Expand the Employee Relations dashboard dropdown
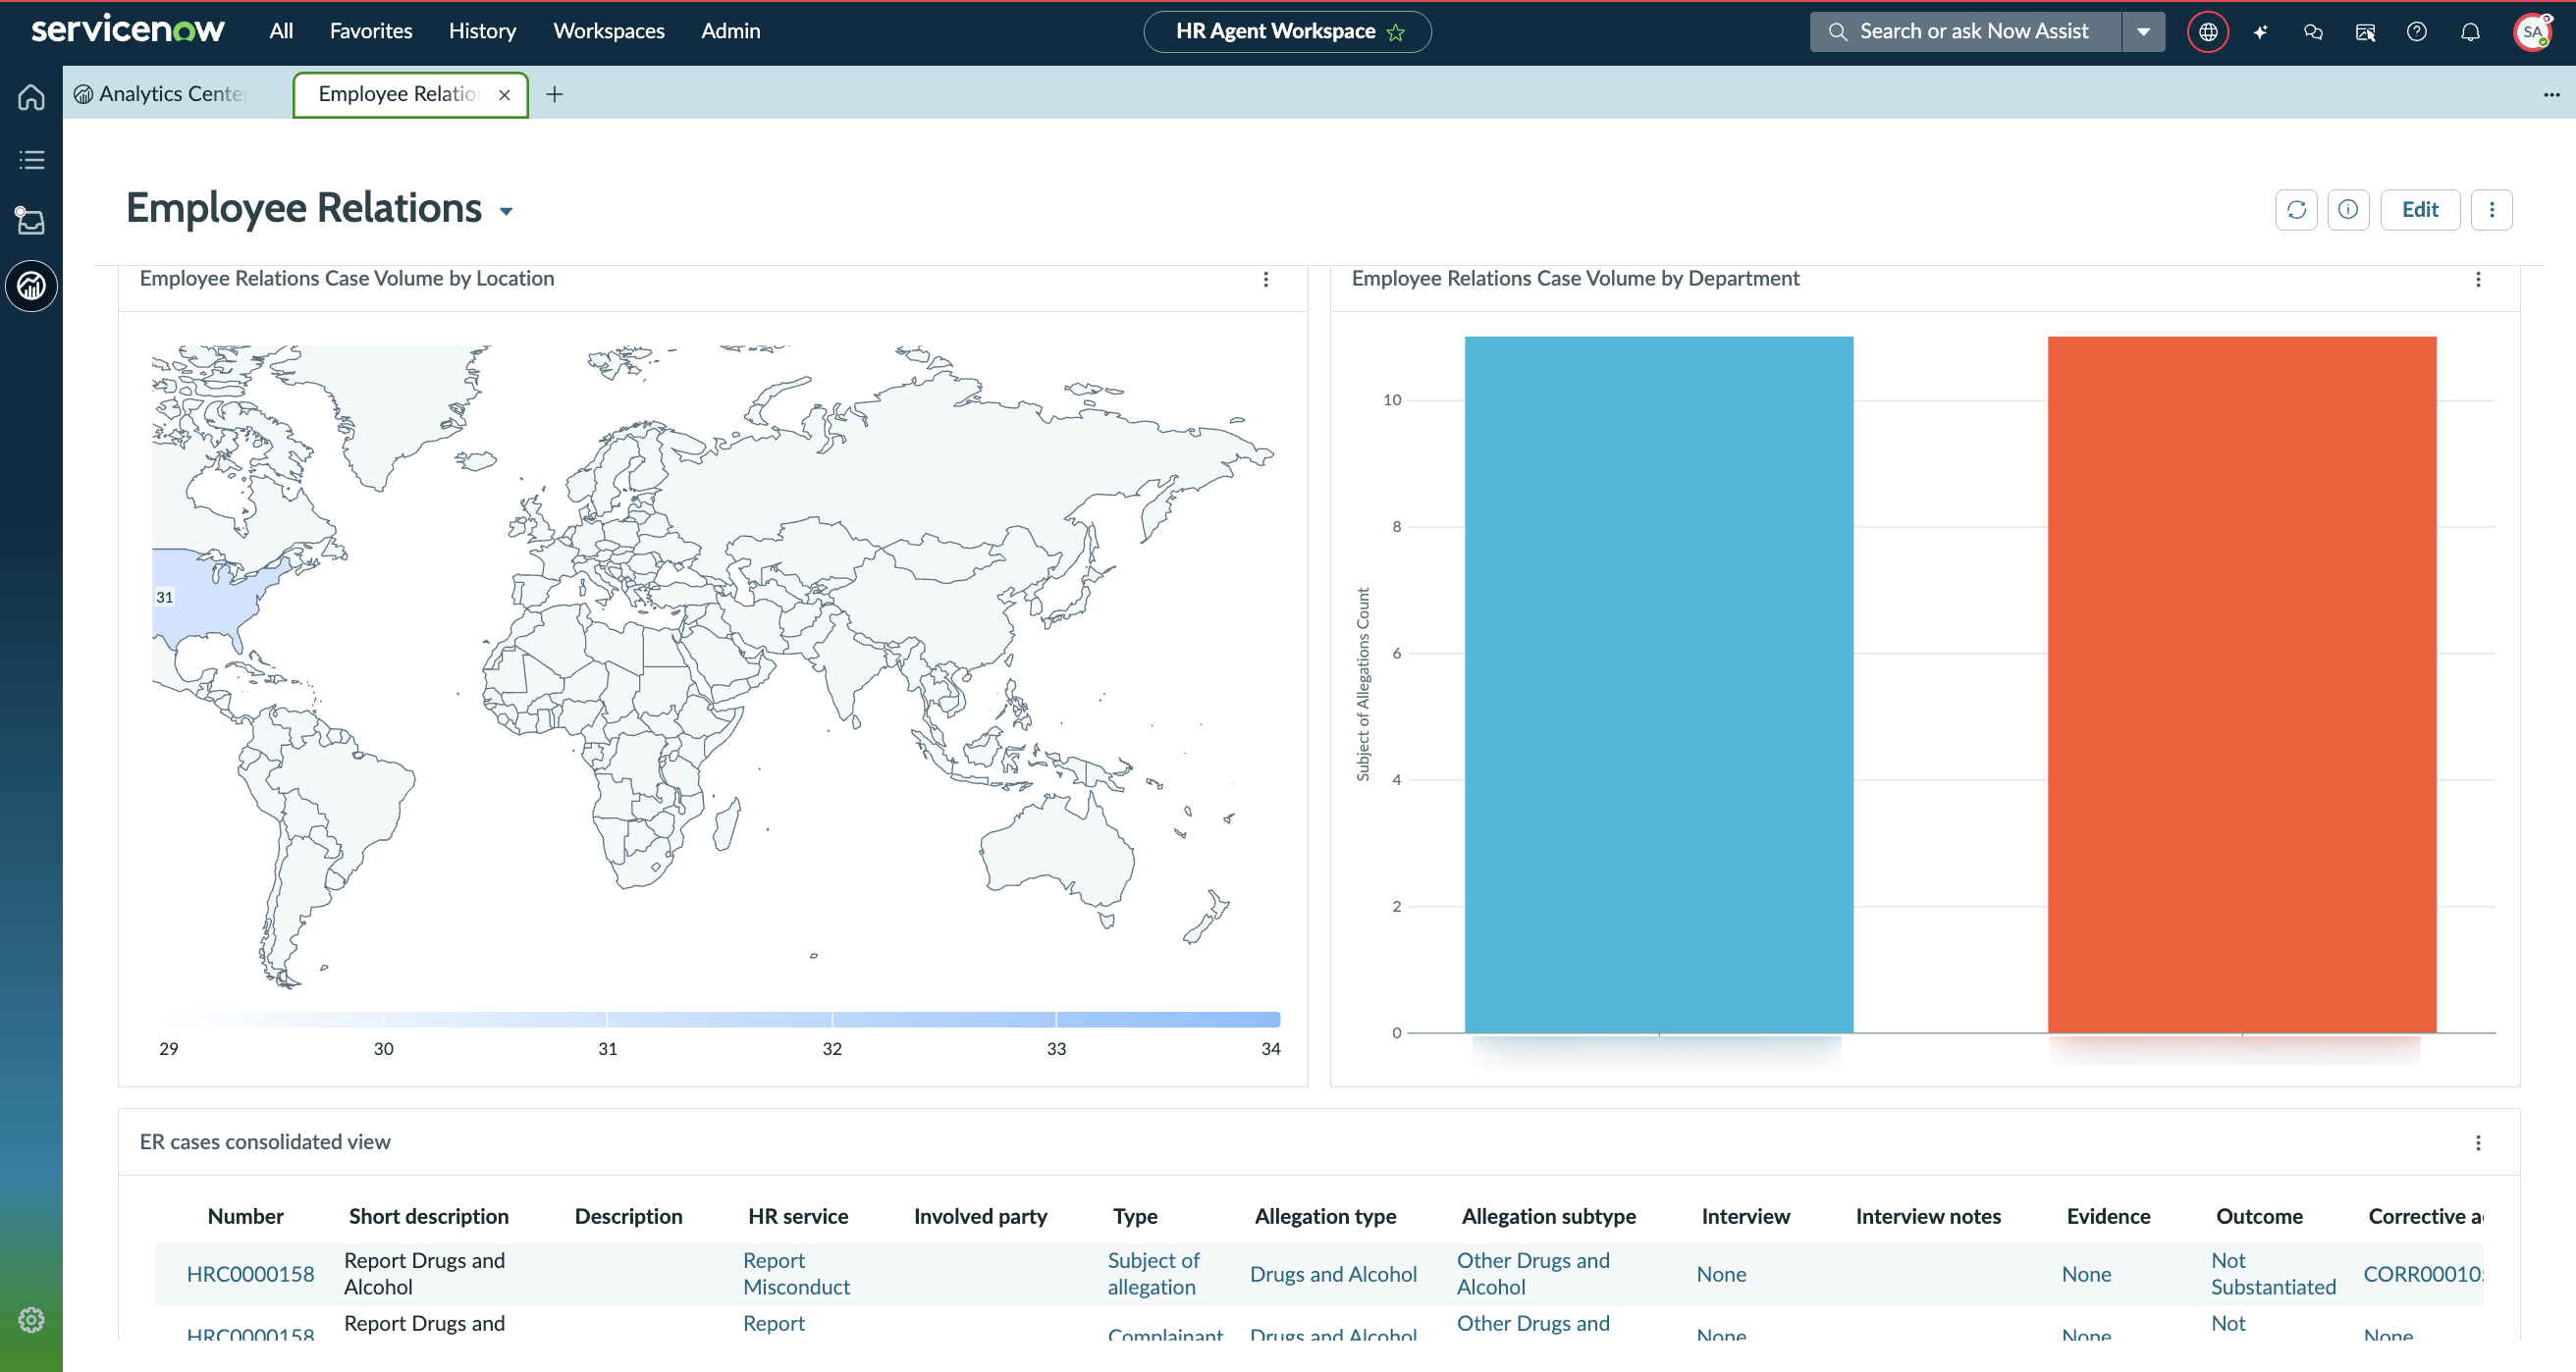The height and width of the screenshot is (1372, 2576). [506, 211]
